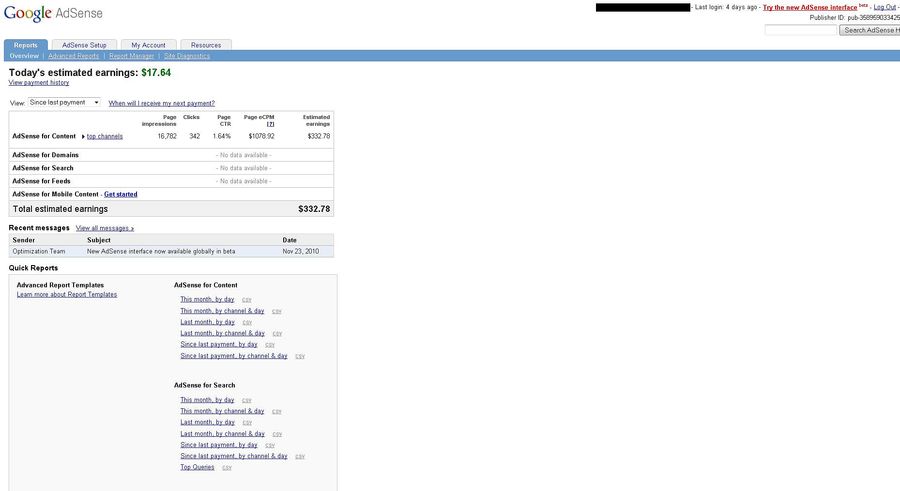Download csv for Content Since last payment by day
The image size is (900, 491).
[x=270, y=345]
